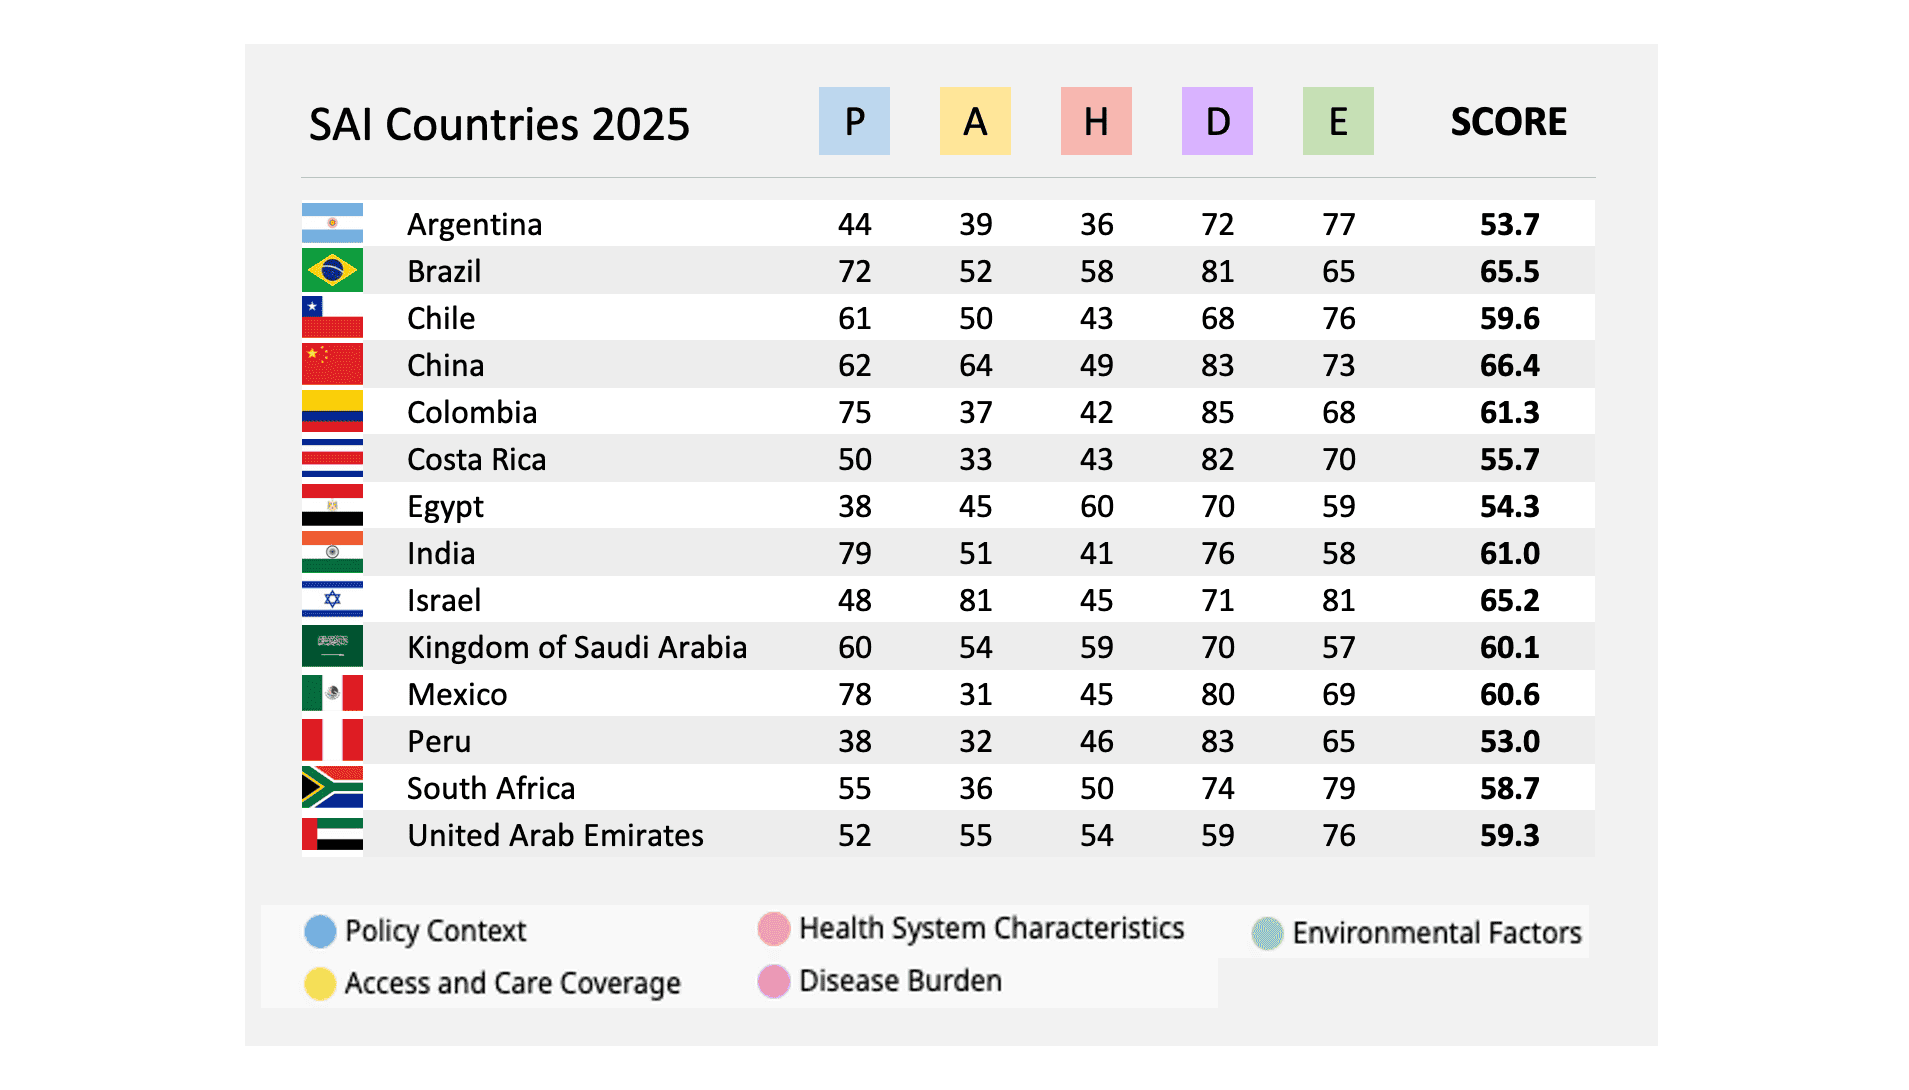Click the SCORE column header
This screenshot has height=1090, width=1909.
point(1508,122)
